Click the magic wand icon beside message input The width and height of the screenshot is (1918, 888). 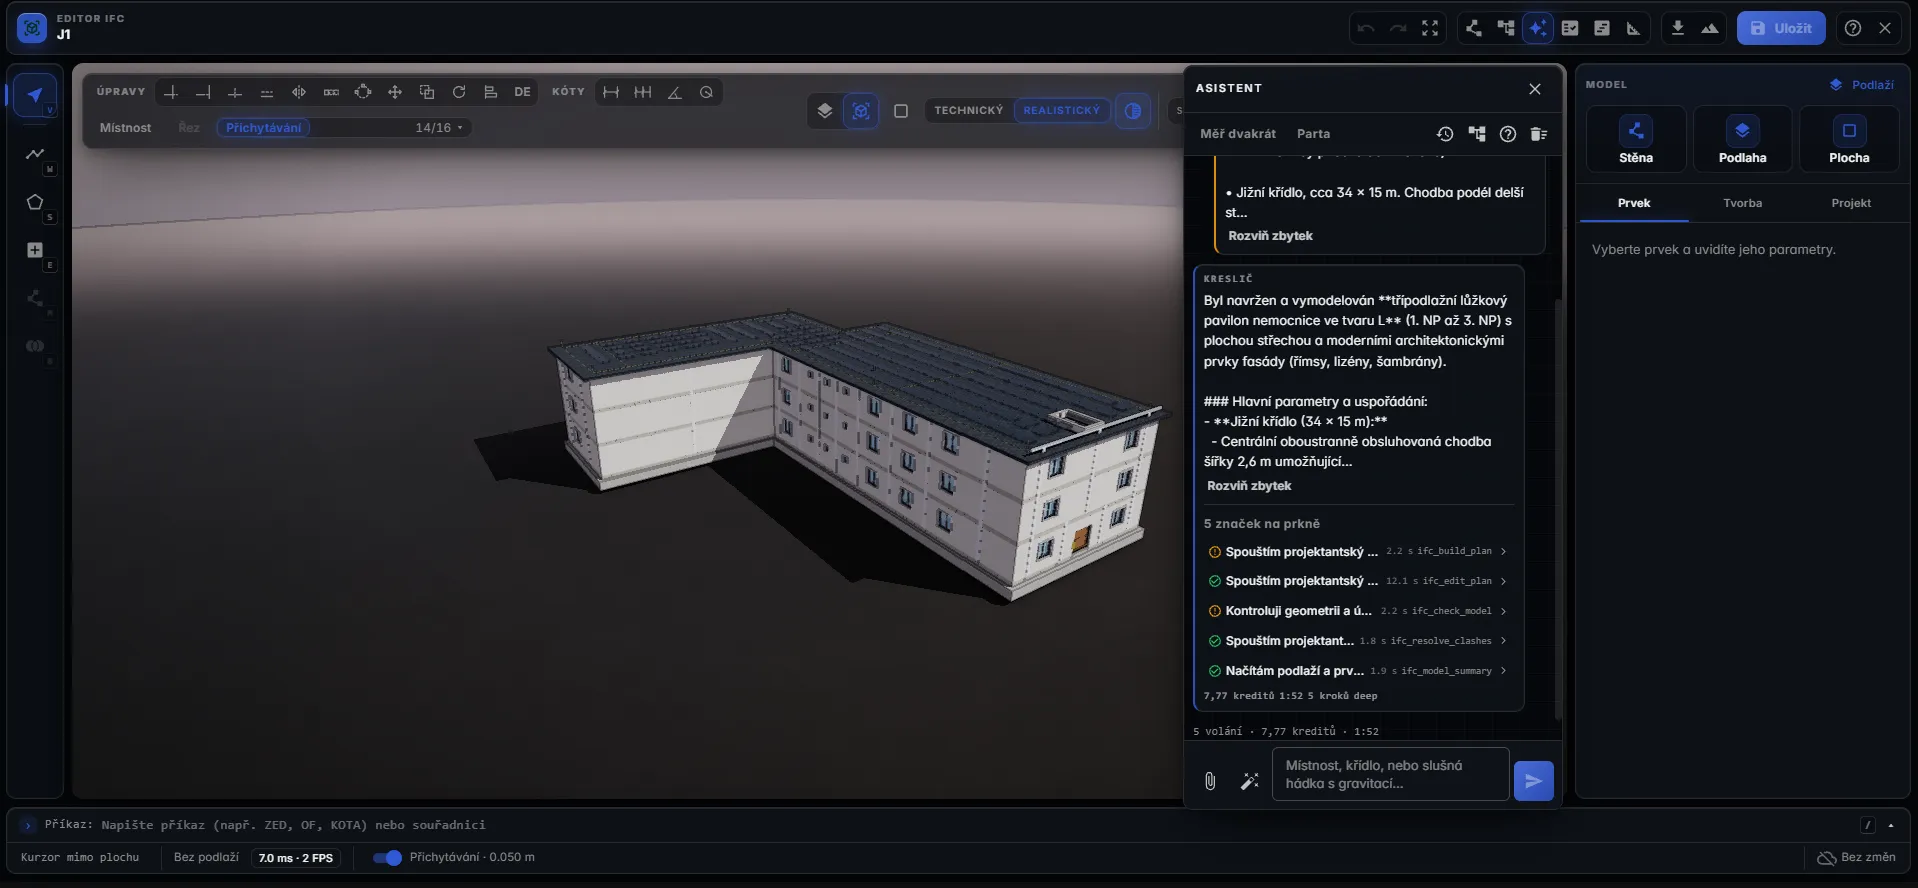click(1249, 781)
